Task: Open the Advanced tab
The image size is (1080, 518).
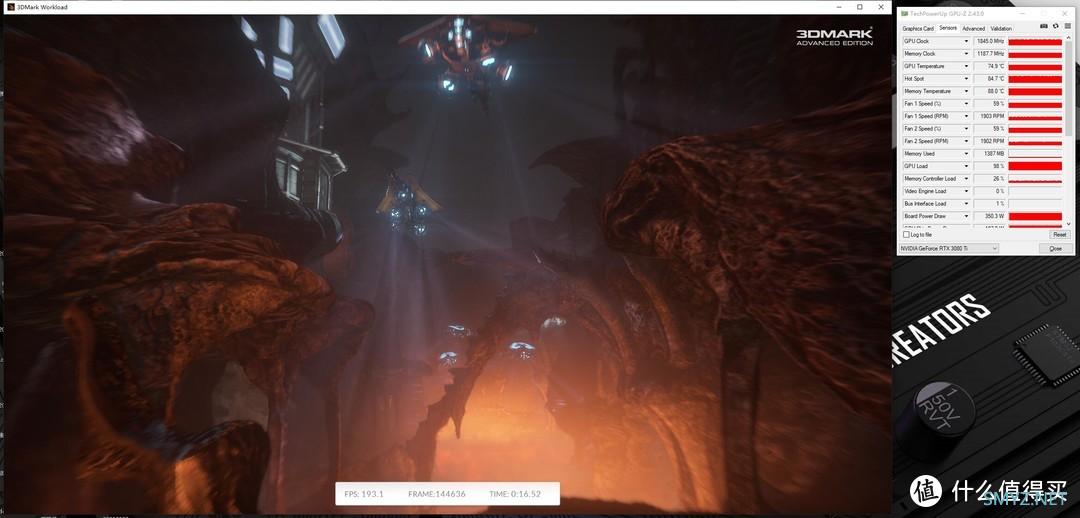Action: pos(973,28)
